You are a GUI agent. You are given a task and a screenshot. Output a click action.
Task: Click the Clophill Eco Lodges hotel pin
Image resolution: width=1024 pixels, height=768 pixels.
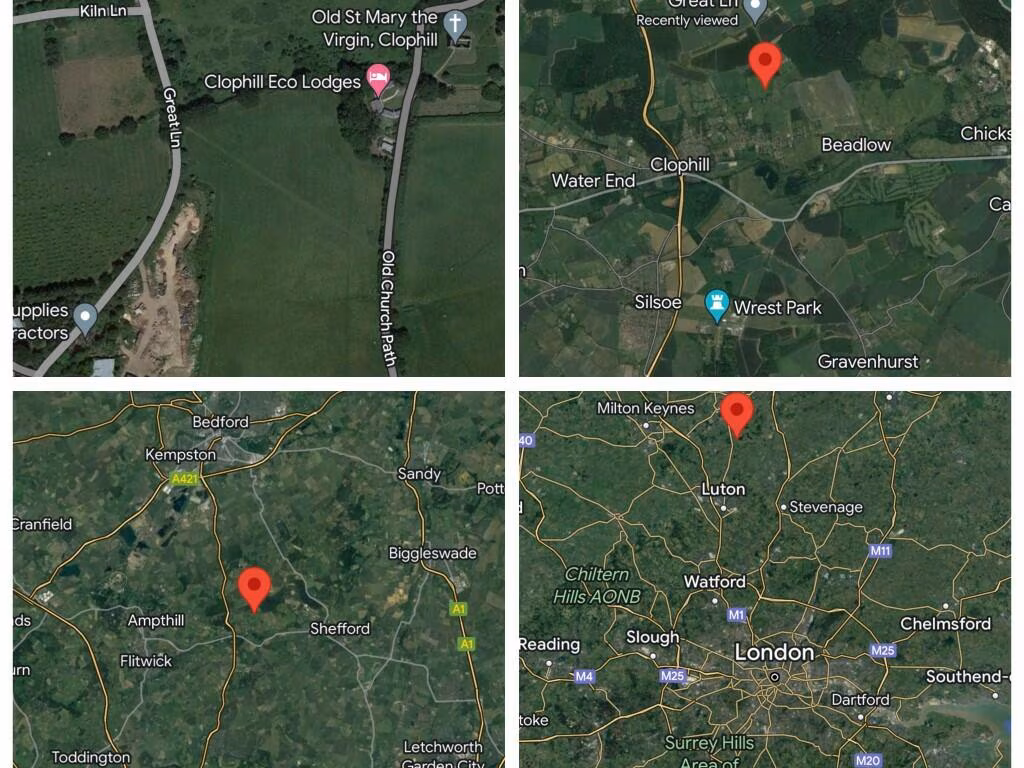pos(378,81)
